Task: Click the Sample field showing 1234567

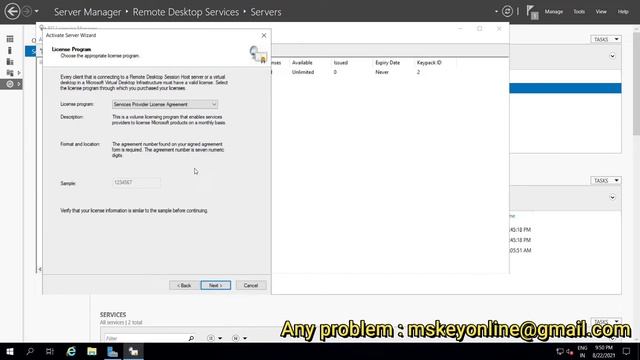Action: click(x=136, y=182)
